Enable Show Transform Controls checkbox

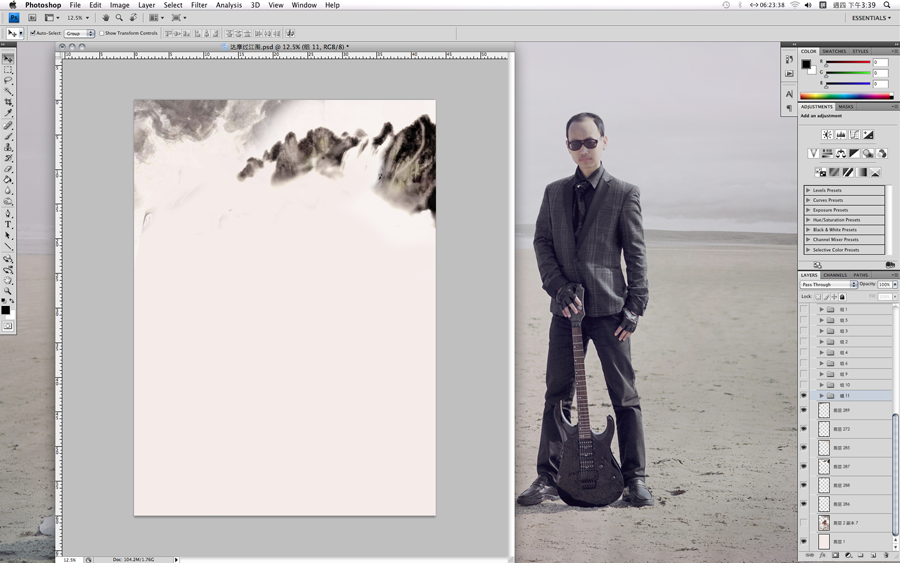pos(102,33)
